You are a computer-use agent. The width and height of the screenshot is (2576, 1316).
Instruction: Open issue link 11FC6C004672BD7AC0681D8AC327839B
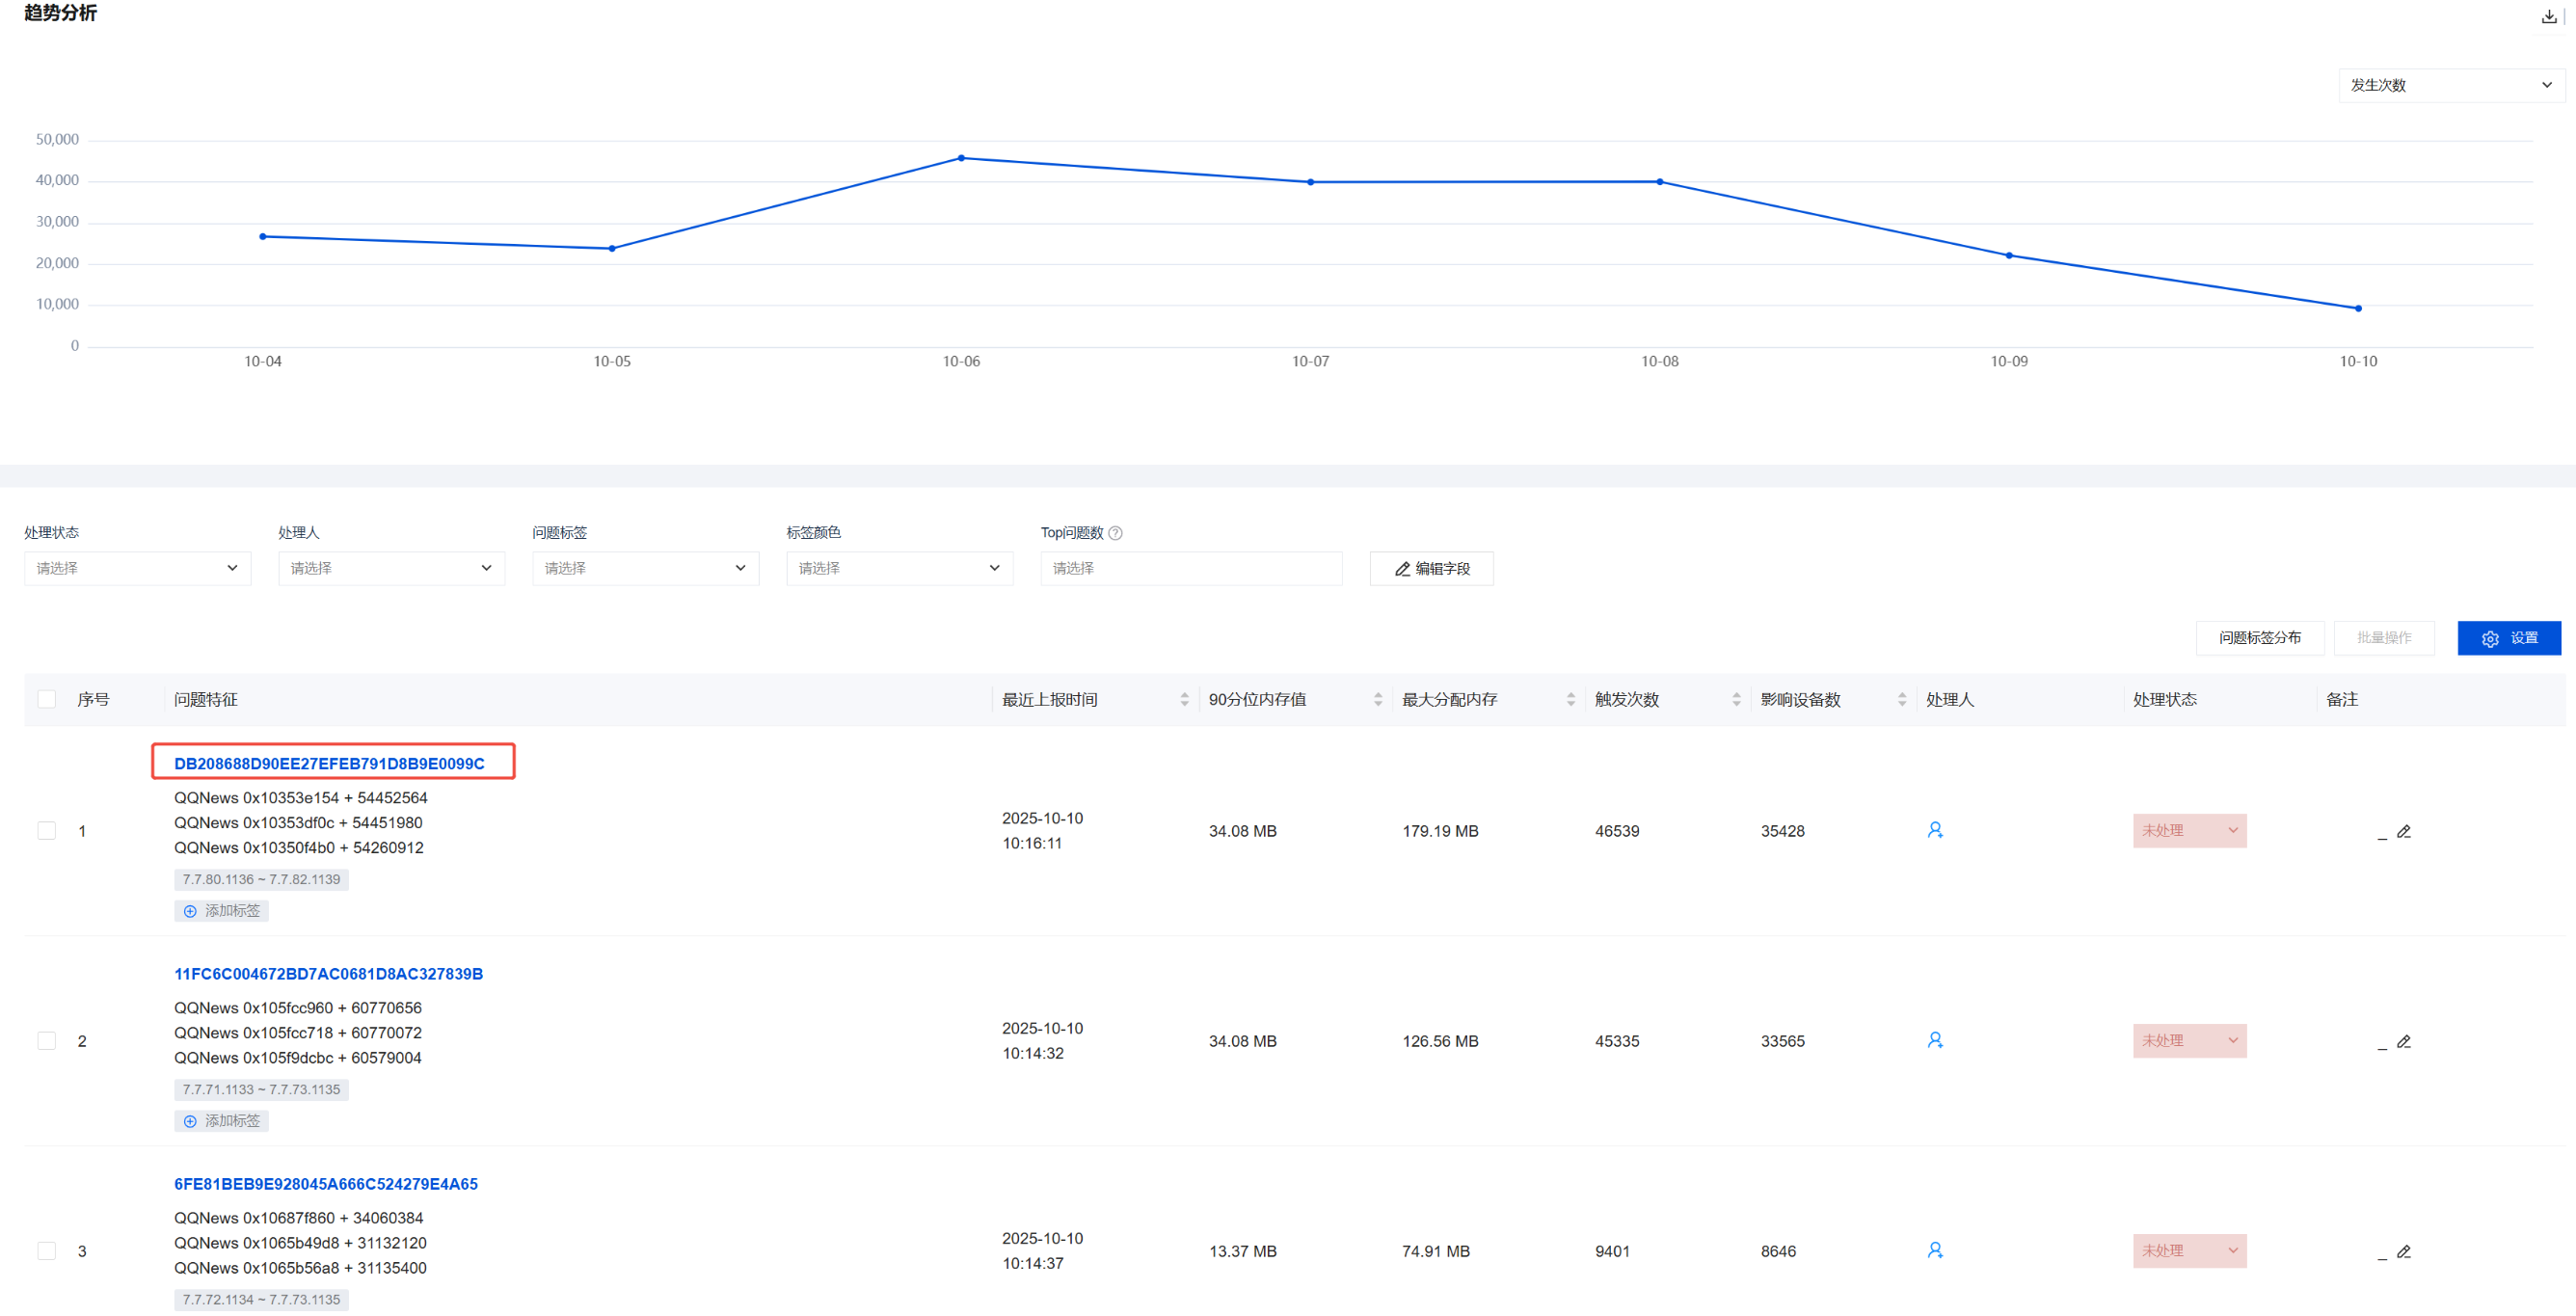pyautogui.click(x=328, y=973)
